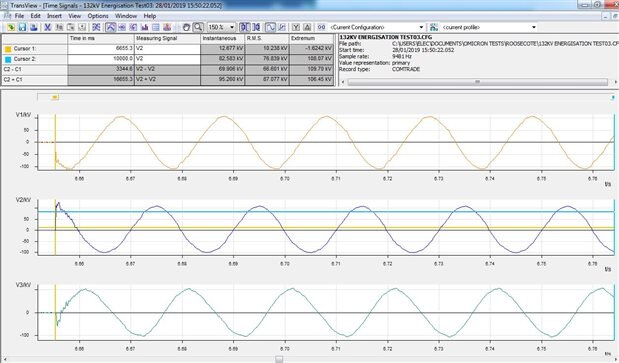Click the copy toolbar icon

tap(59, 27)
